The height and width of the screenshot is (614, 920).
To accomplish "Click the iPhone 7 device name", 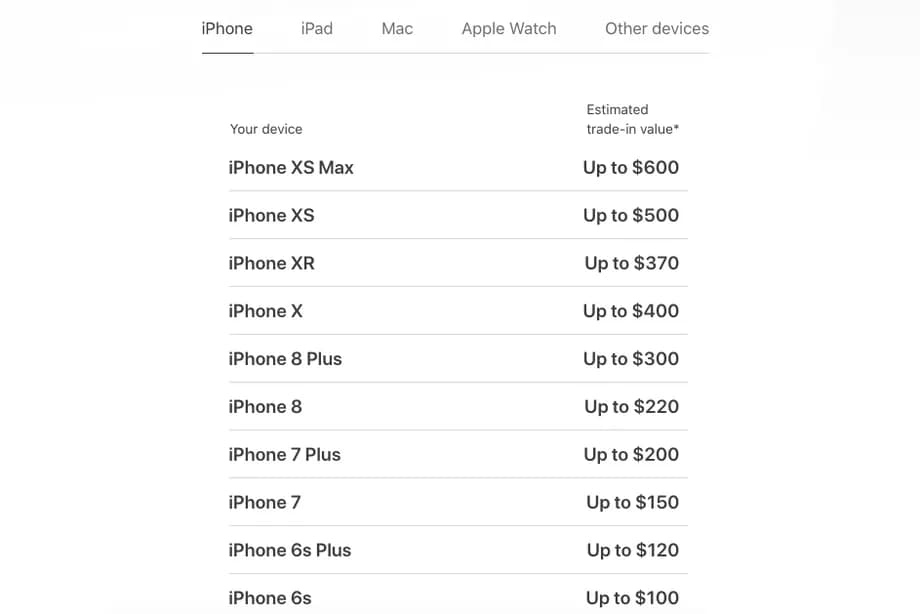I will tap(264, 503).
